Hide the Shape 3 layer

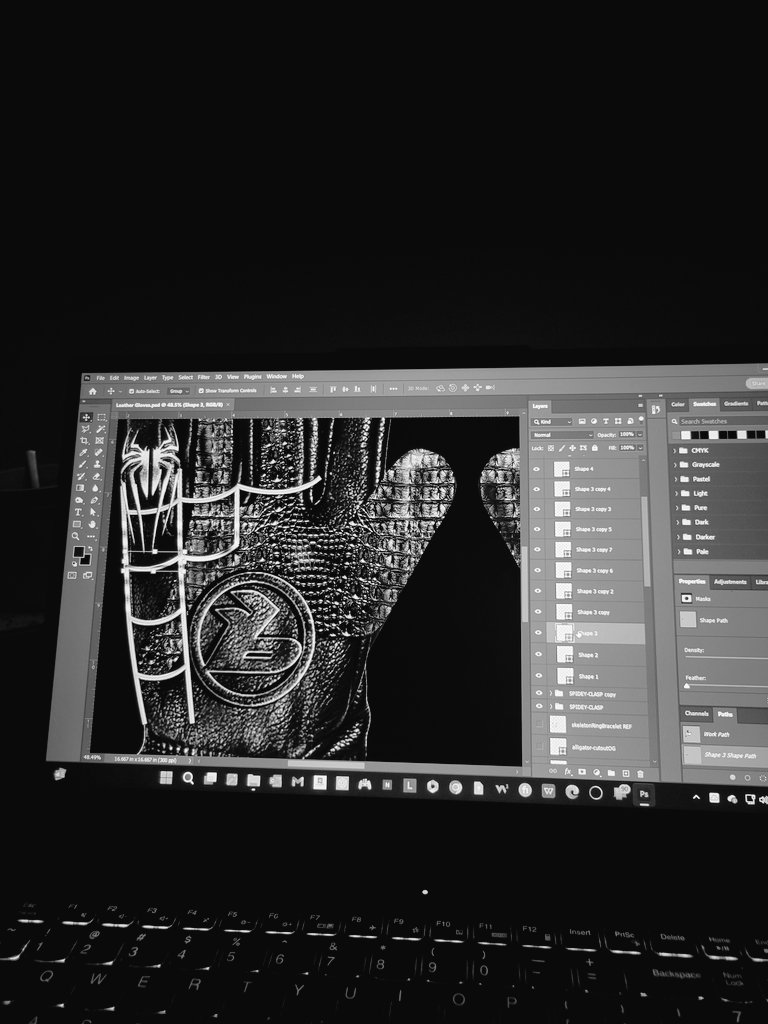tap(538, 633)
